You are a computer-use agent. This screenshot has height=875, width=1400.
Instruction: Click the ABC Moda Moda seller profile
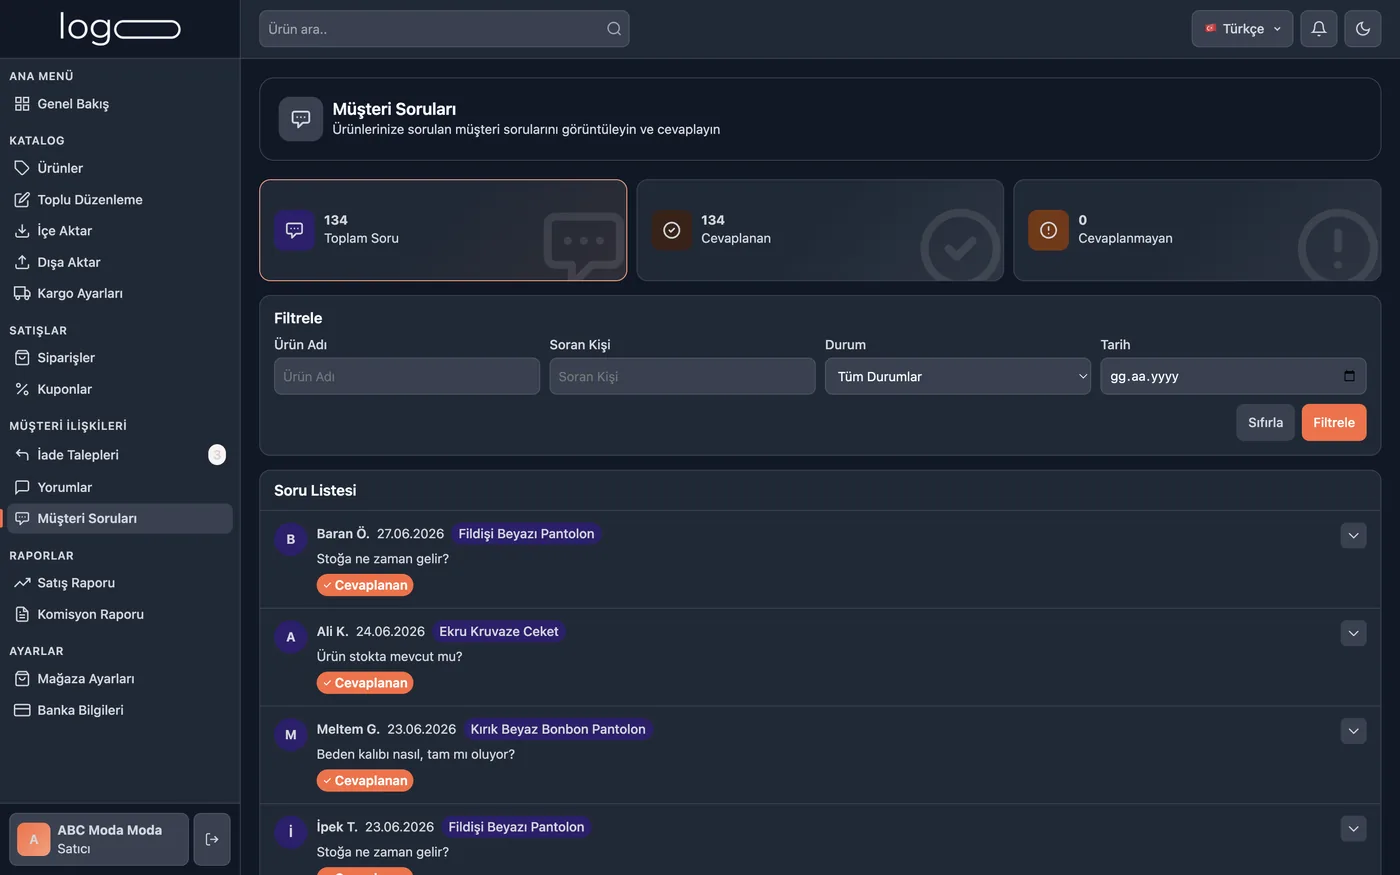99,839
